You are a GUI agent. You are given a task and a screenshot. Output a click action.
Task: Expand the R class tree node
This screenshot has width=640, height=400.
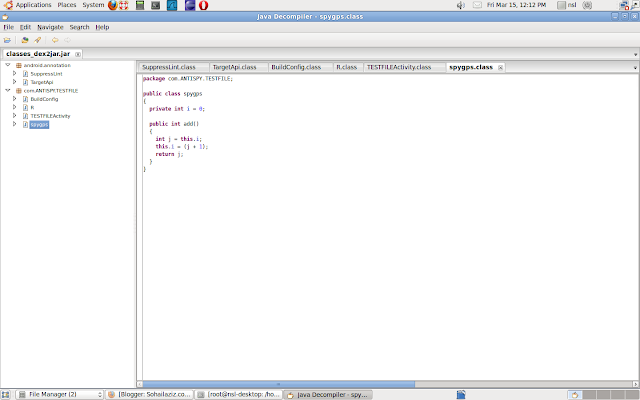pyautogui.click(x=15, y=107)
